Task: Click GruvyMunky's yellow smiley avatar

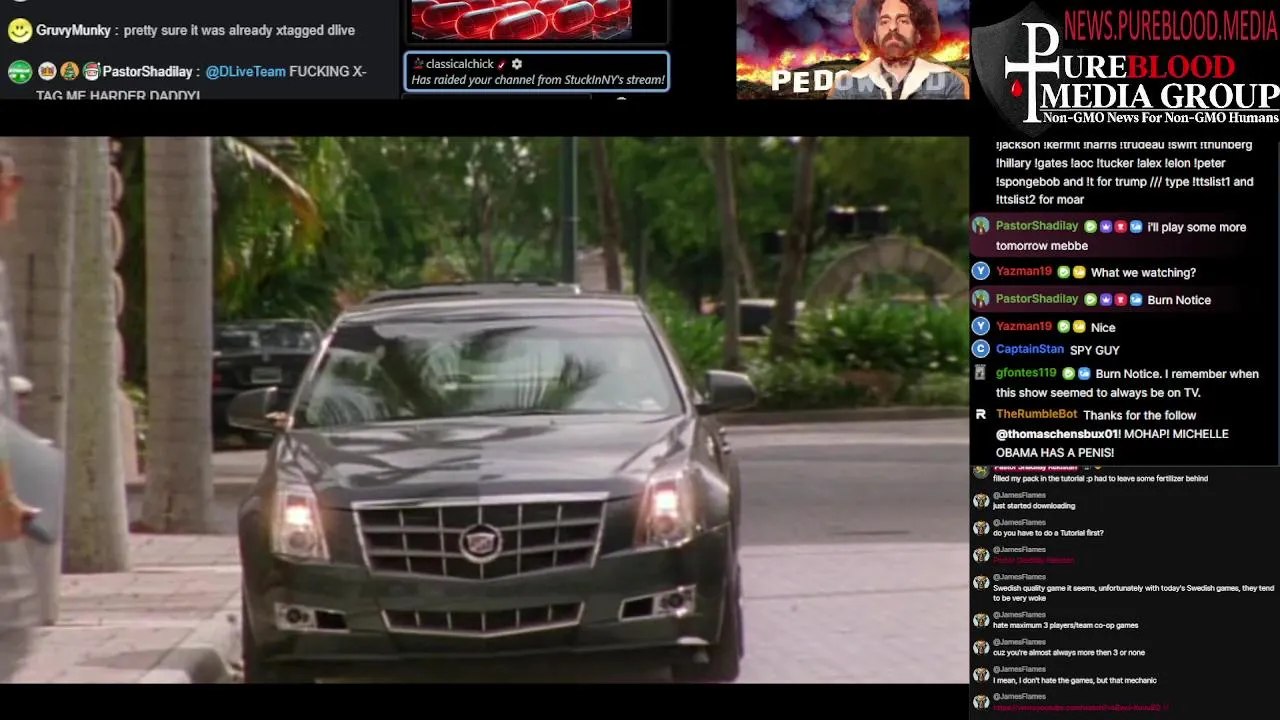Action: coord(19,30)
